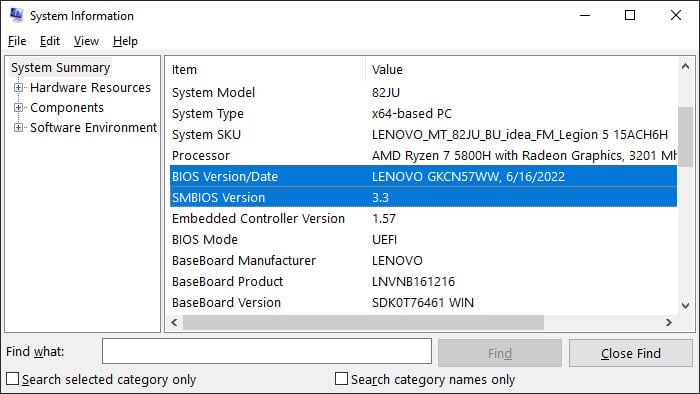Expand the Hardware Resources node
Screen dimensions: 700x394
pyautogui.click(x=18, y=87)
